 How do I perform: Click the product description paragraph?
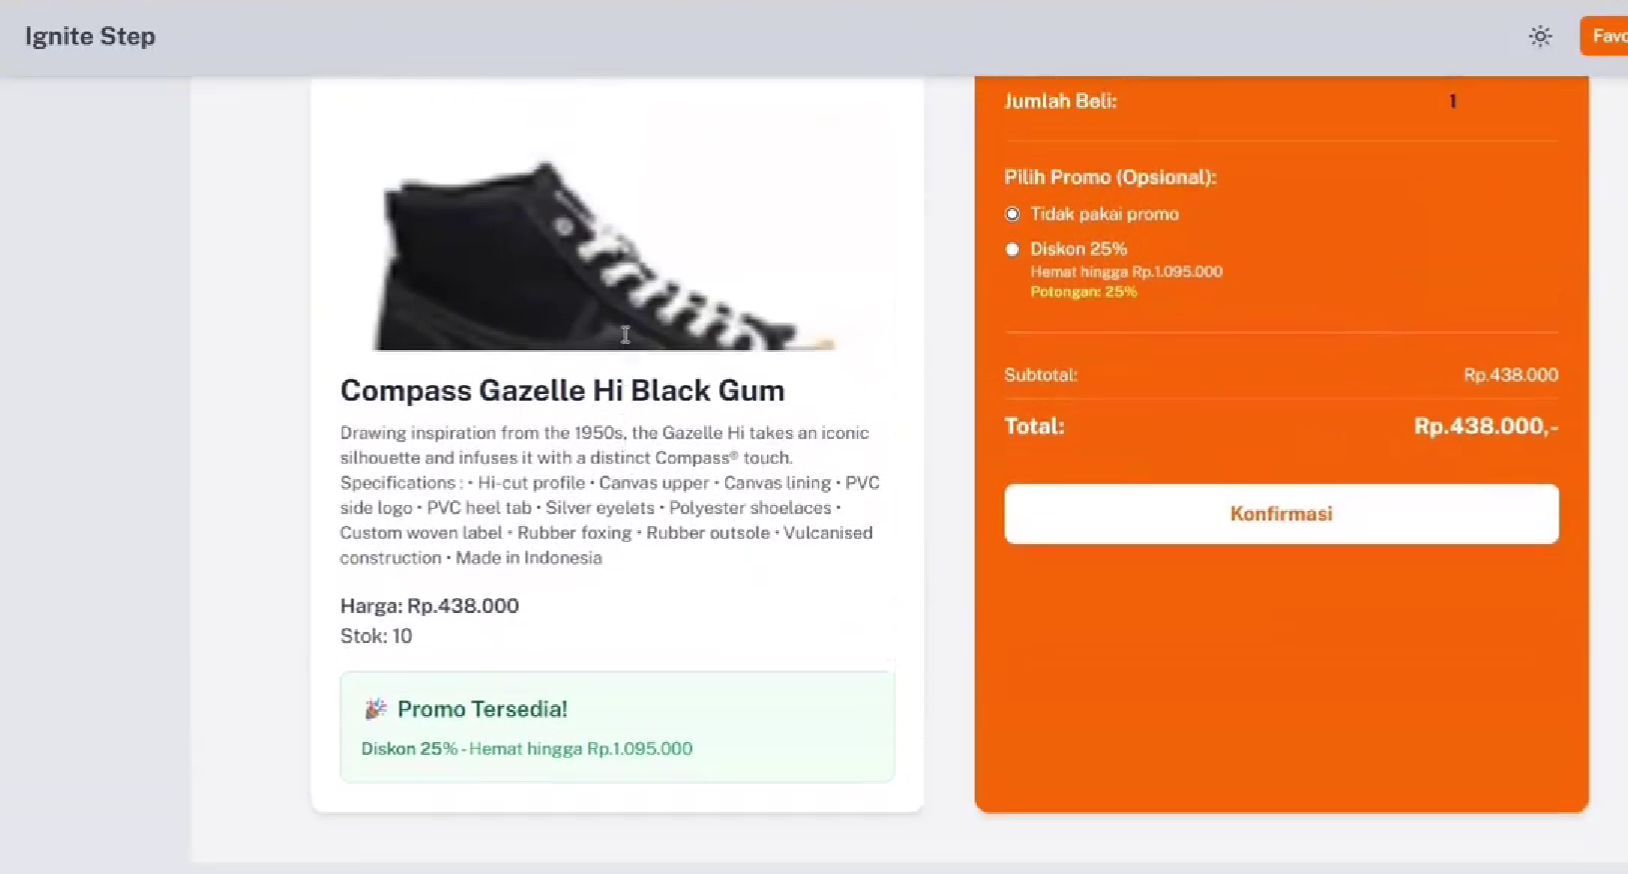610,495
